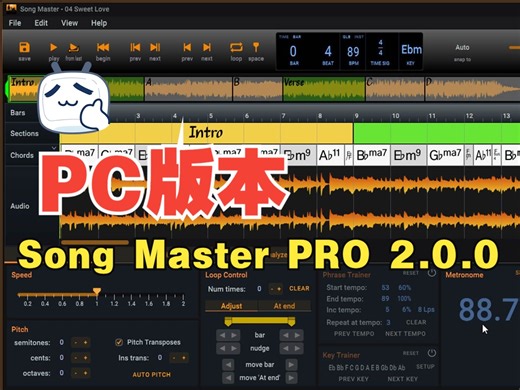Click the Ebm key display
This screenshot has height=390, width=520.
pyautogui.click(x=411, y=50)
